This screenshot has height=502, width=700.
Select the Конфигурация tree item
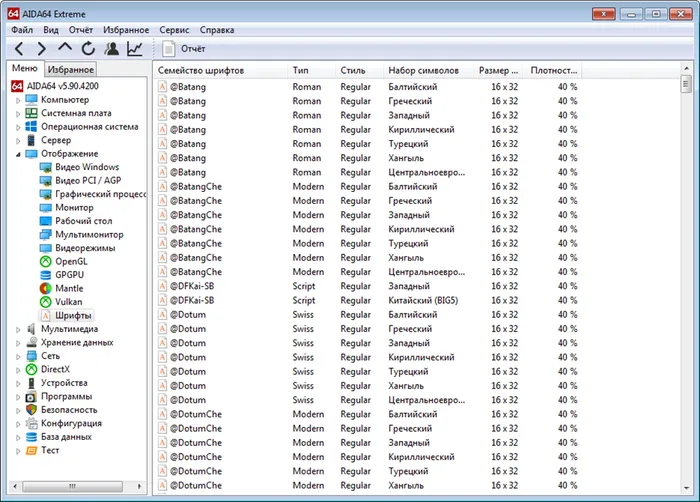click(x=71, y=423)
